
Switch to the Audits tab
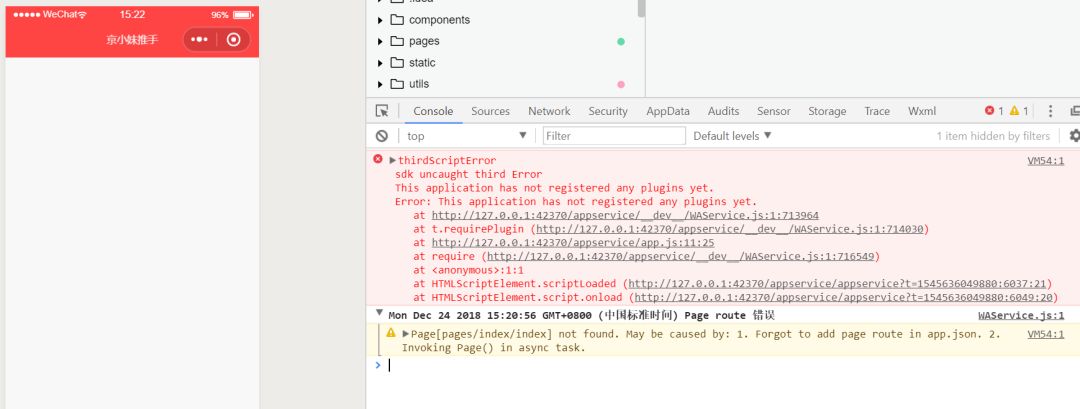(723, 111)
